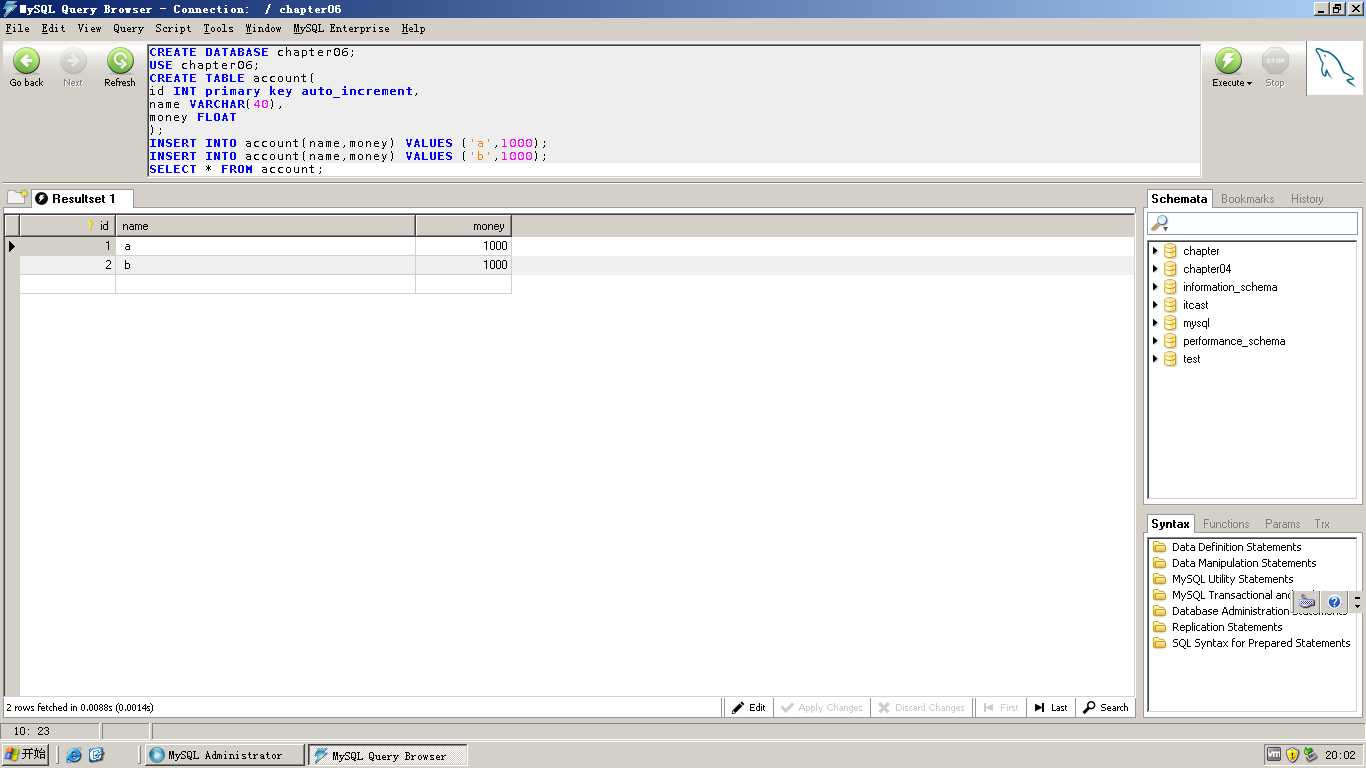This screenshot has height=768, width=1366.
Task: Switch to MySQL Administrator taskbar window
Action: coord(225,755)
